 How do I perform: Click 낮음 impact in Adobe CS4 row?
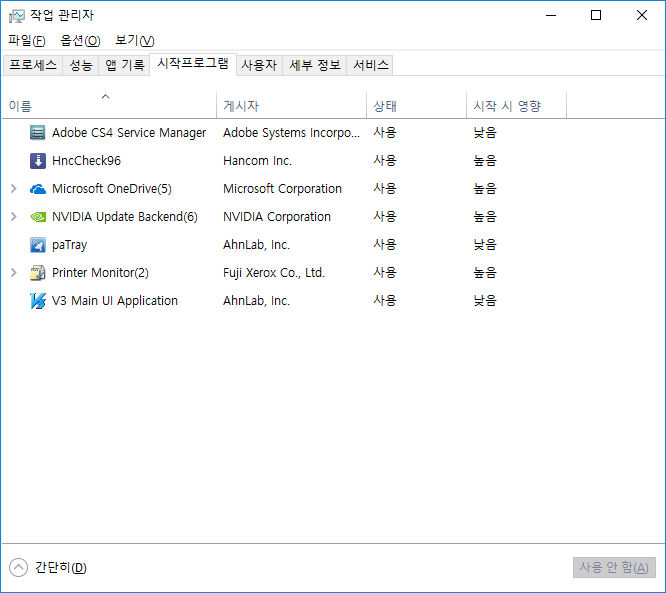tap(485, 133)
